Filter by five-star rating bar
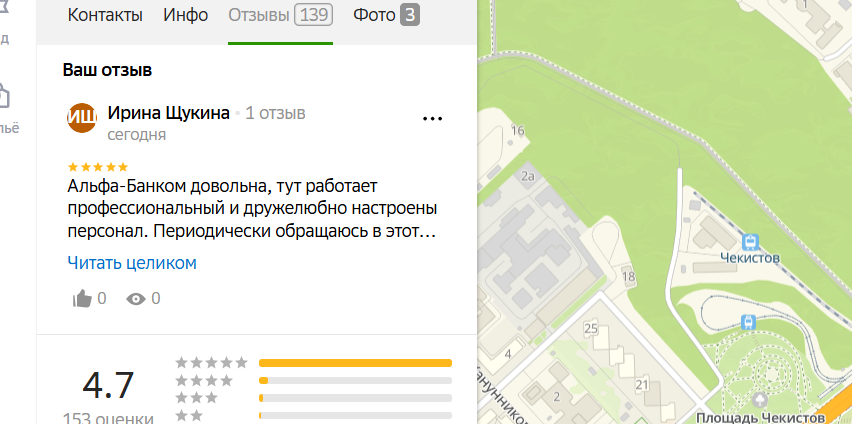Image resolution: width=852 pixels, height=424 pixels. (x=355, y=363)
